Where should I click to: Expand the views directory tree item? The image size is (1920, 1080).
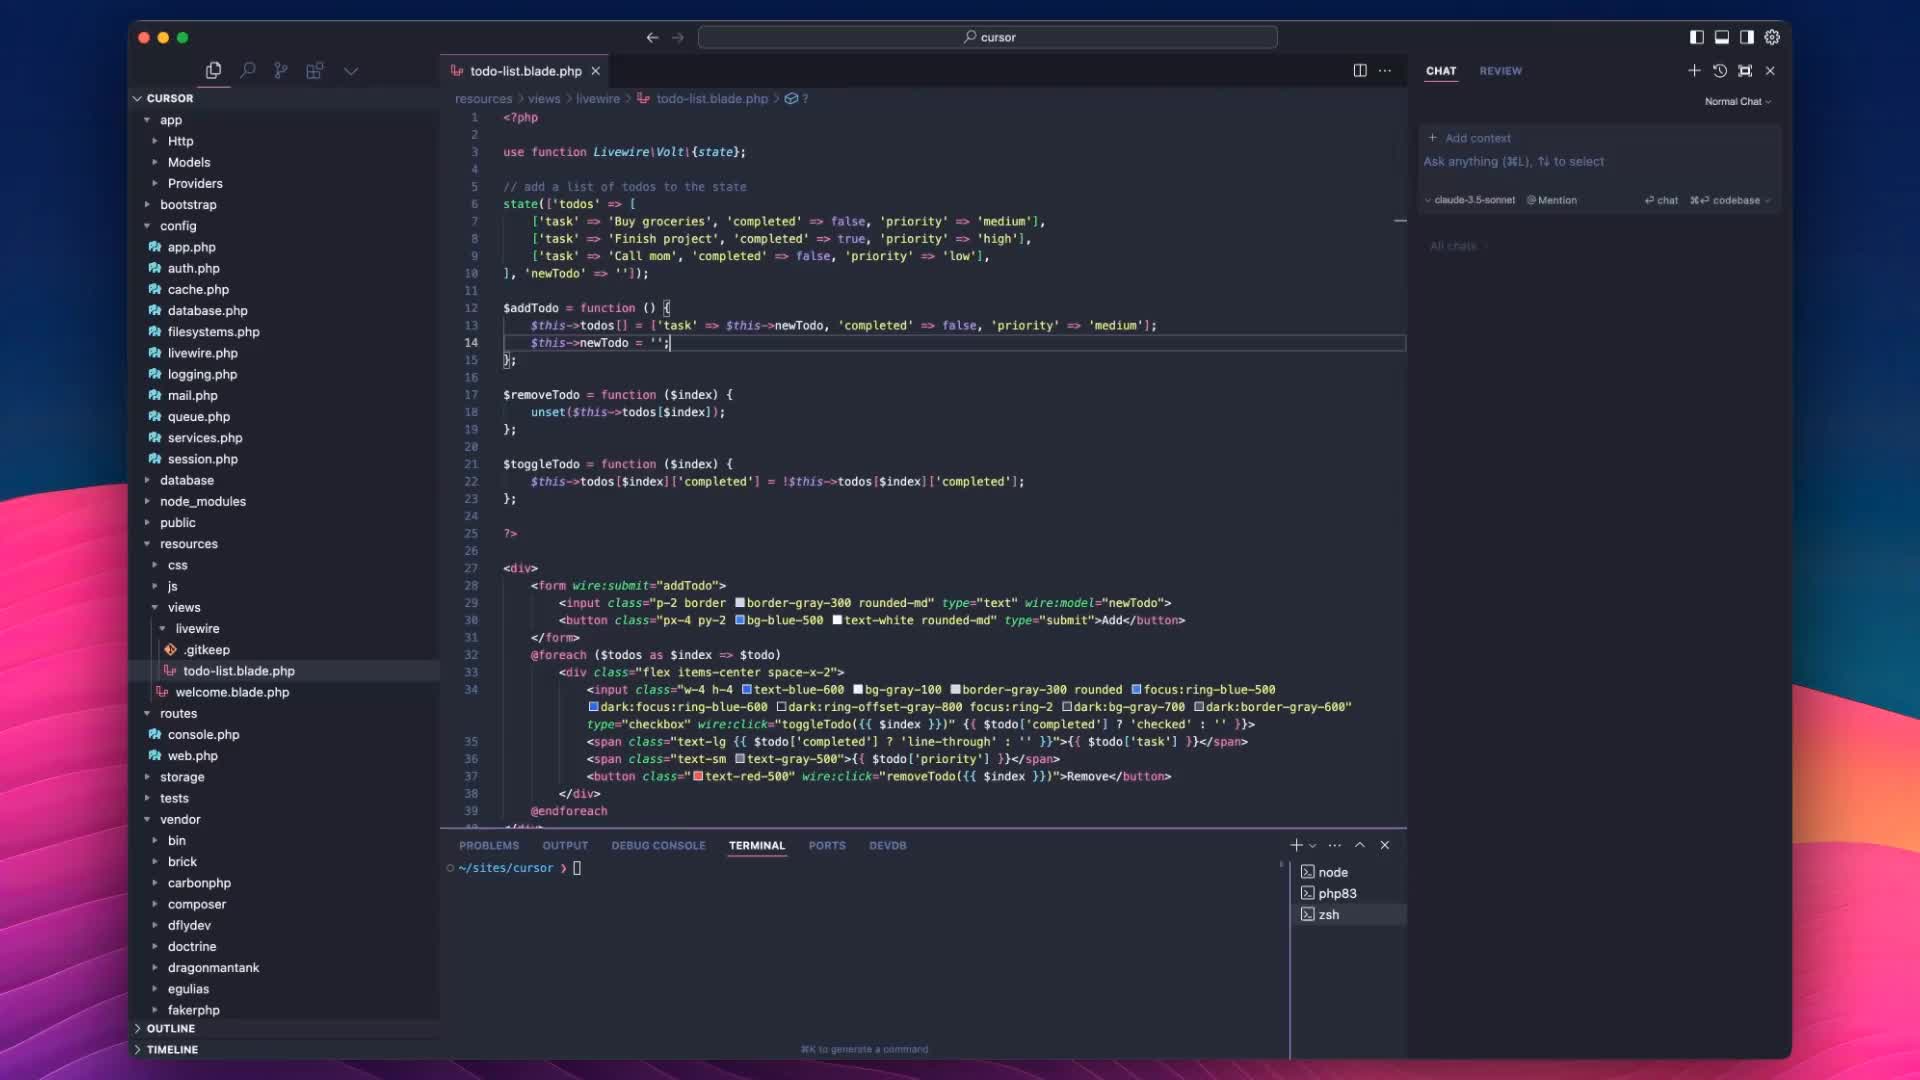[182, 607]
